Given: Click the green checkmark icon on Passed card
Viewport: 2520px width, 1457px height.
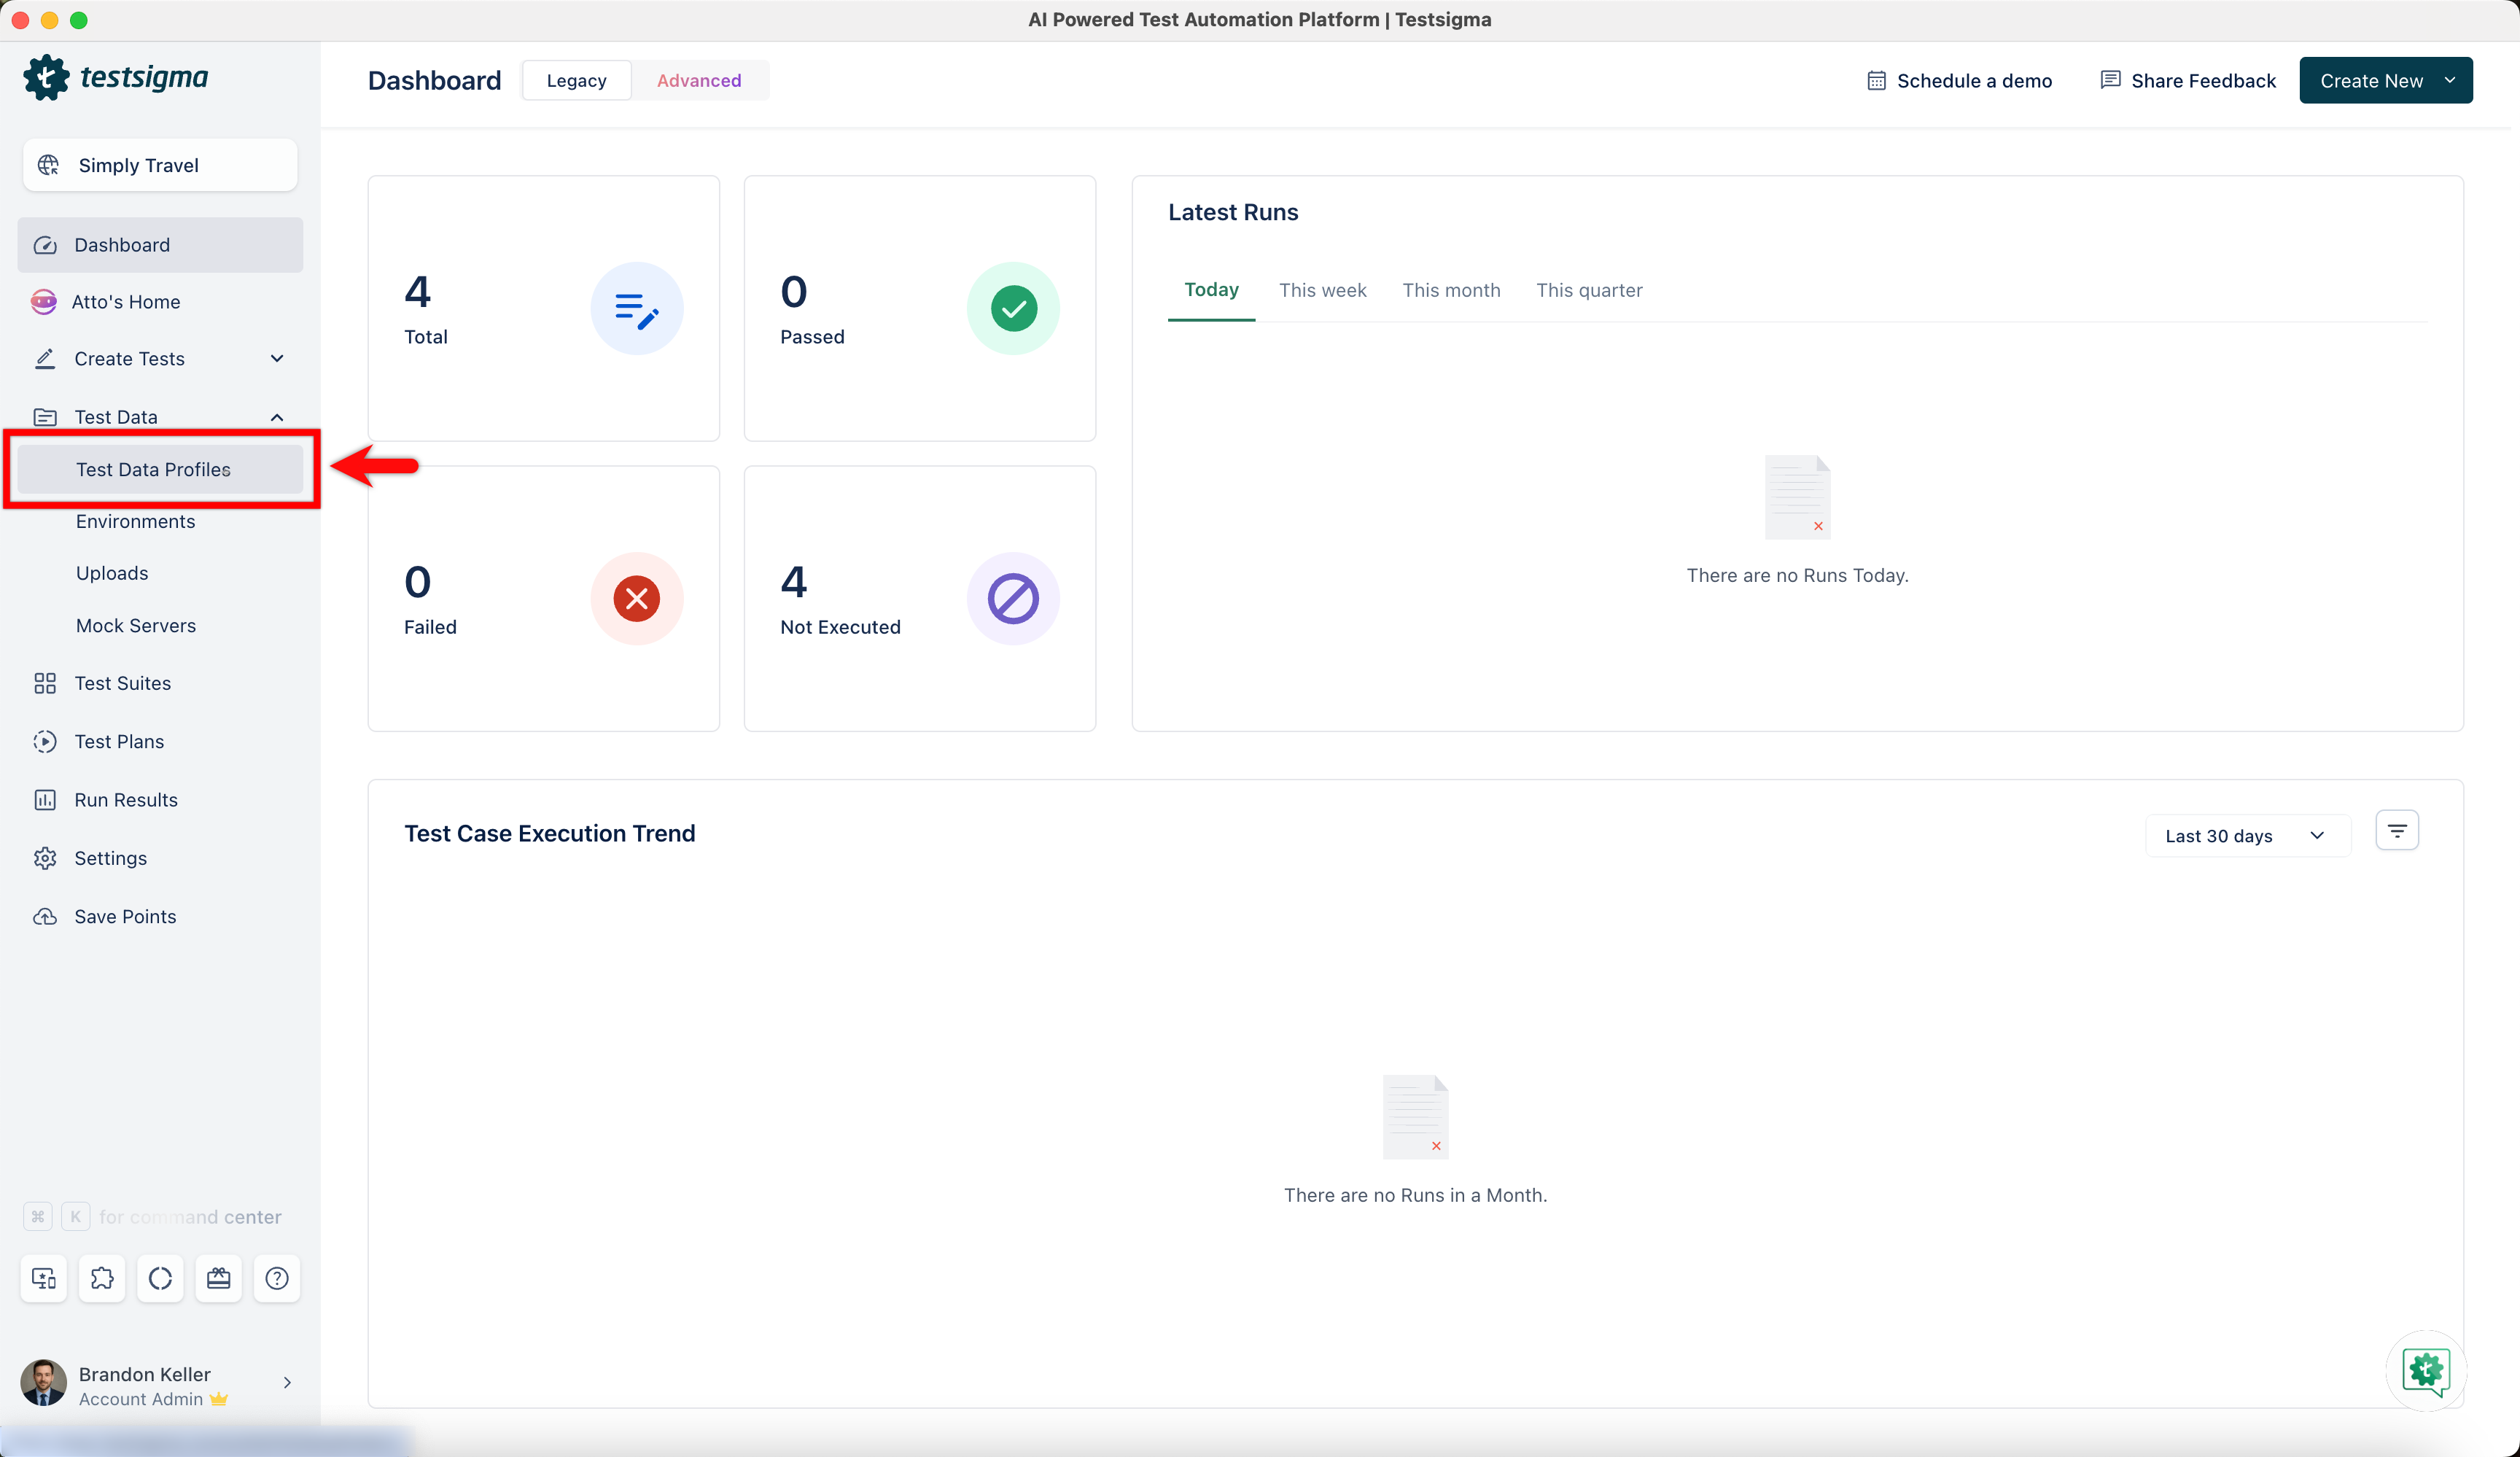Looking at the screenshot, I should click(1013, 309).
